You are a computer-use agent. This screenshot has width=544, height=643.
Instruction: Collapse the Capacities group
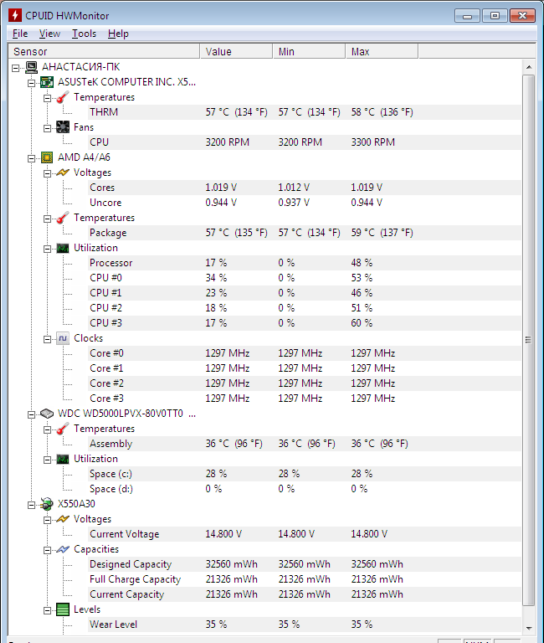tap(48, 550)
